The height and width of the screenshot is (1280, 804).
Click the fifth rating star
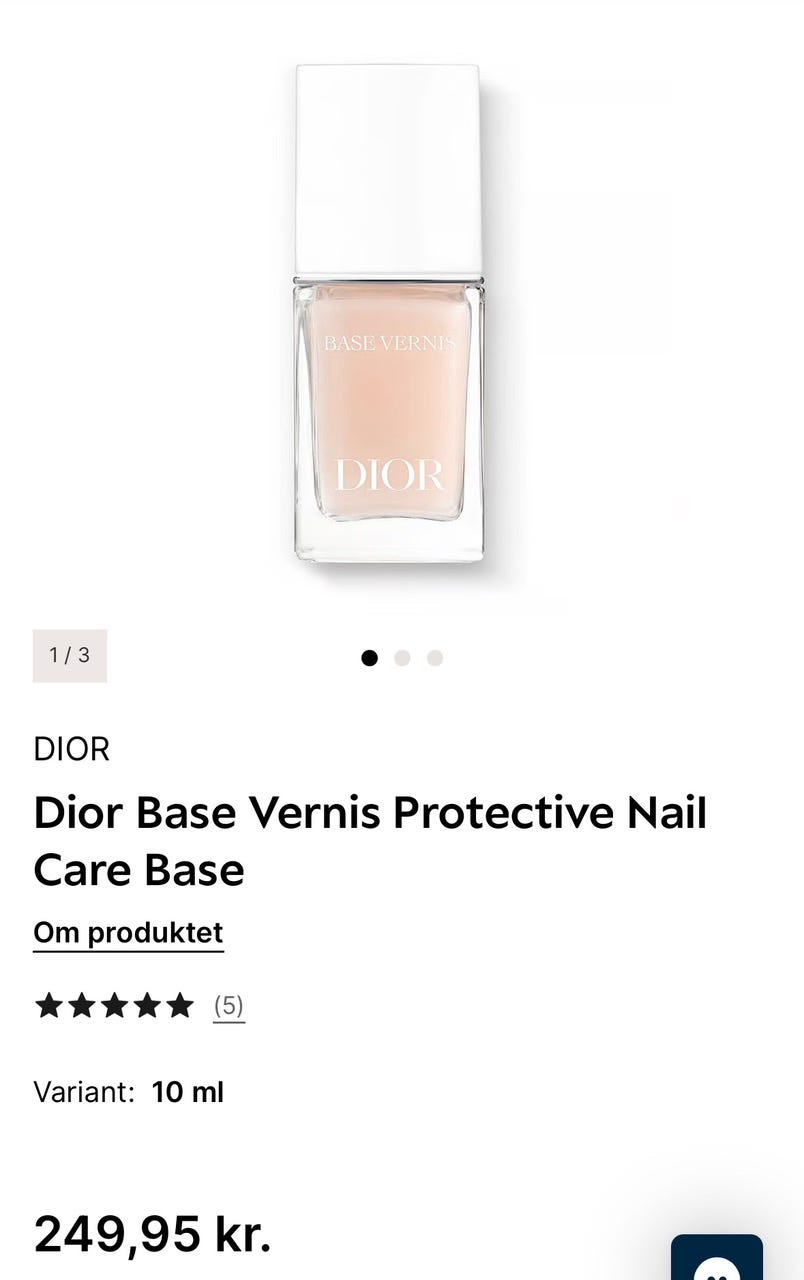pyautogui.click(x=180, y=1005)
